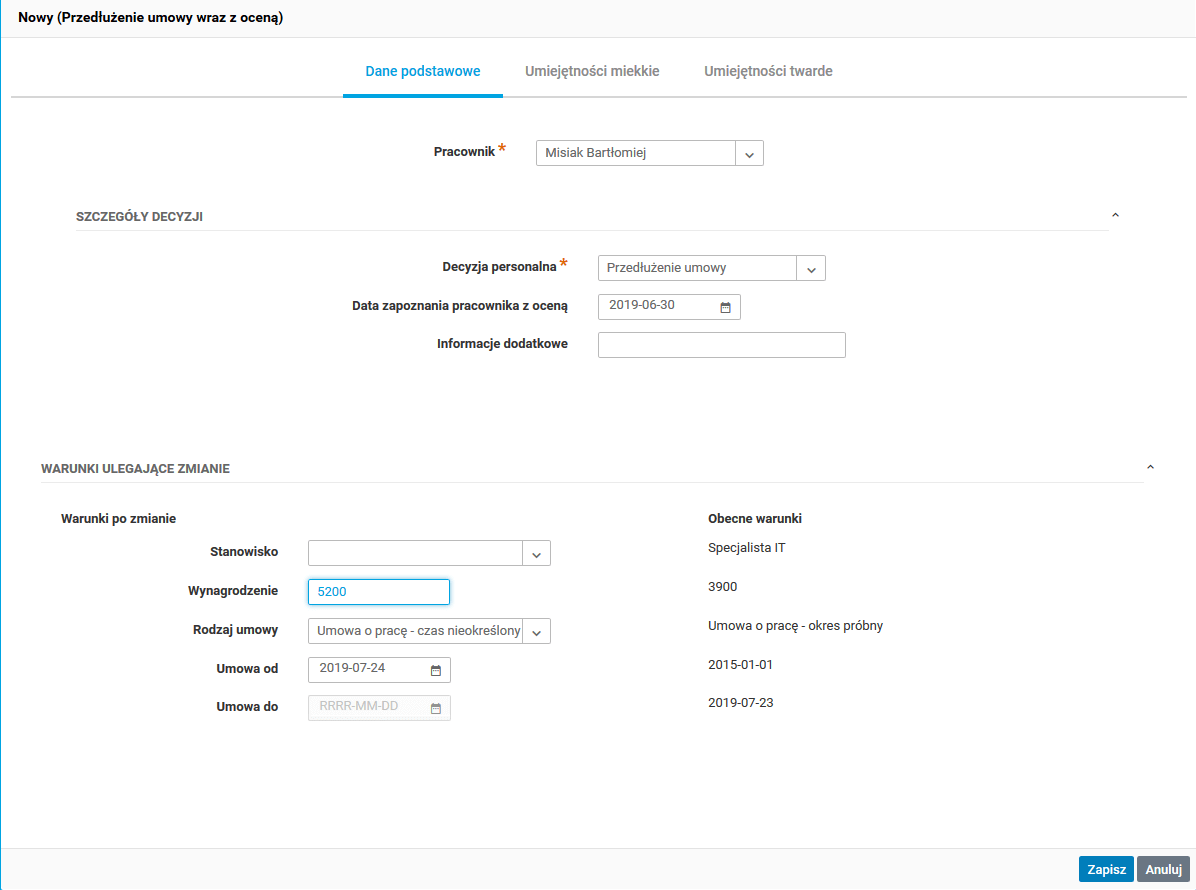
Task: Click the SZCZEGÓŁY DECYZJI section header
Action: (x=140, y=217)
